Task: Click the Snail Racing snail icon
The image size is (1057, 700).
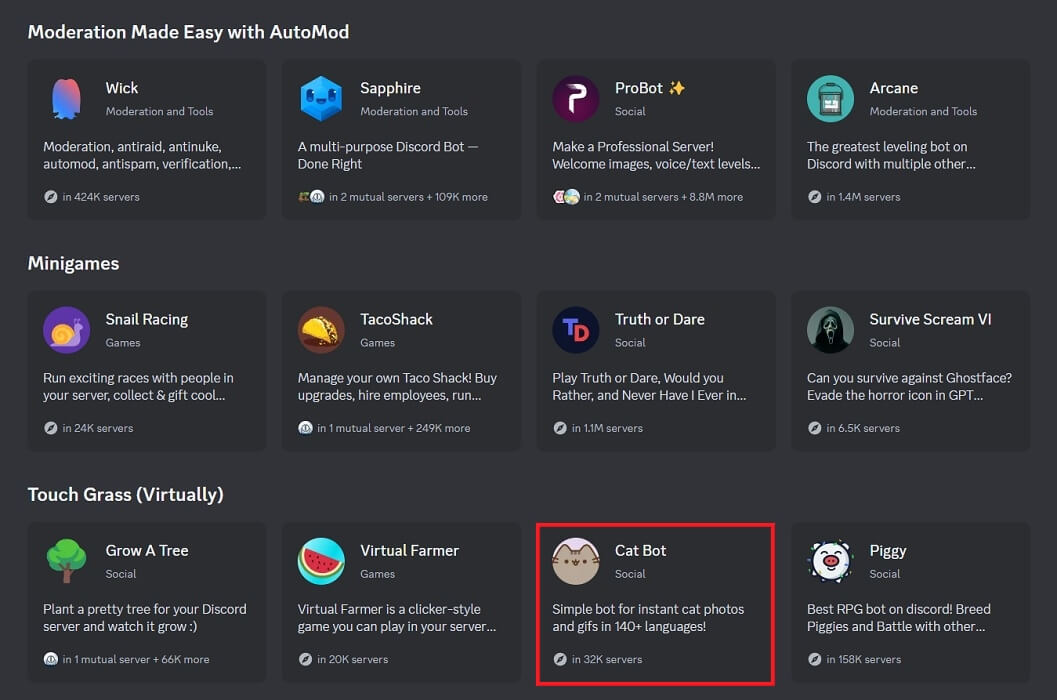Action: tap(66, 330)
